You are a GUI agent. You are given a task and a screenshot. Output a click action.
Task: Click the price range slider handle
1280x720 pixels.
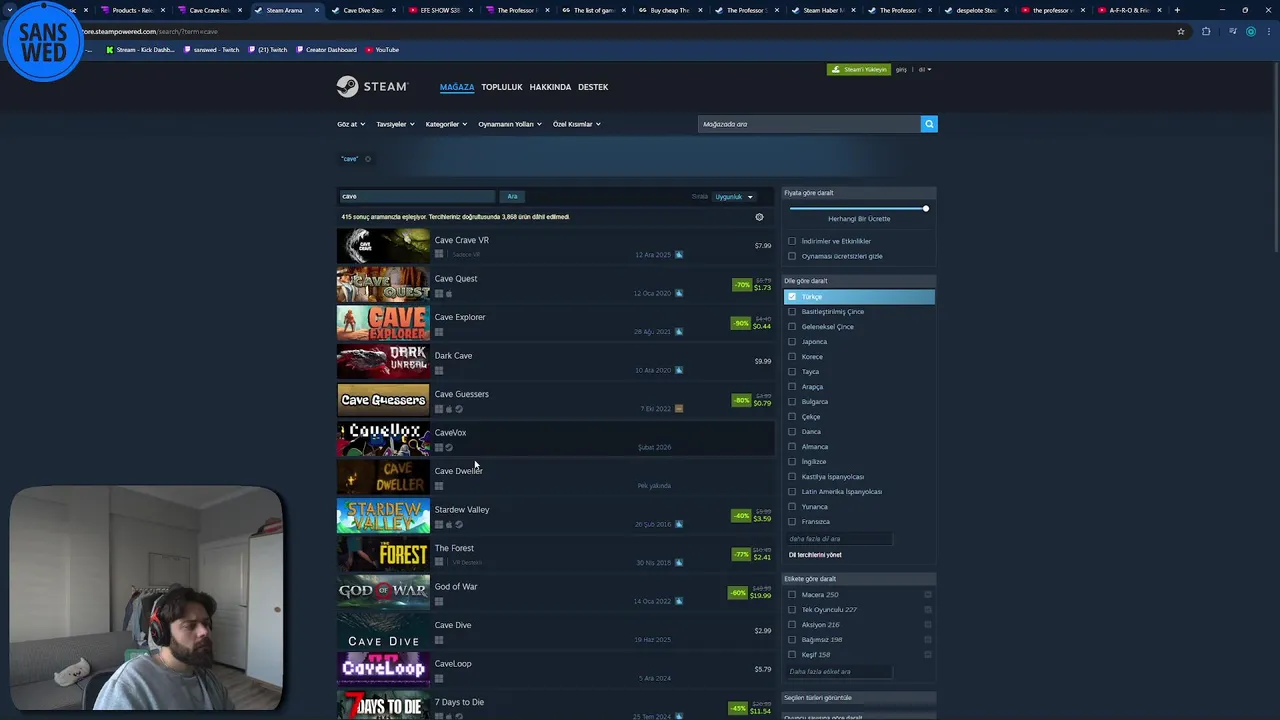926,208
